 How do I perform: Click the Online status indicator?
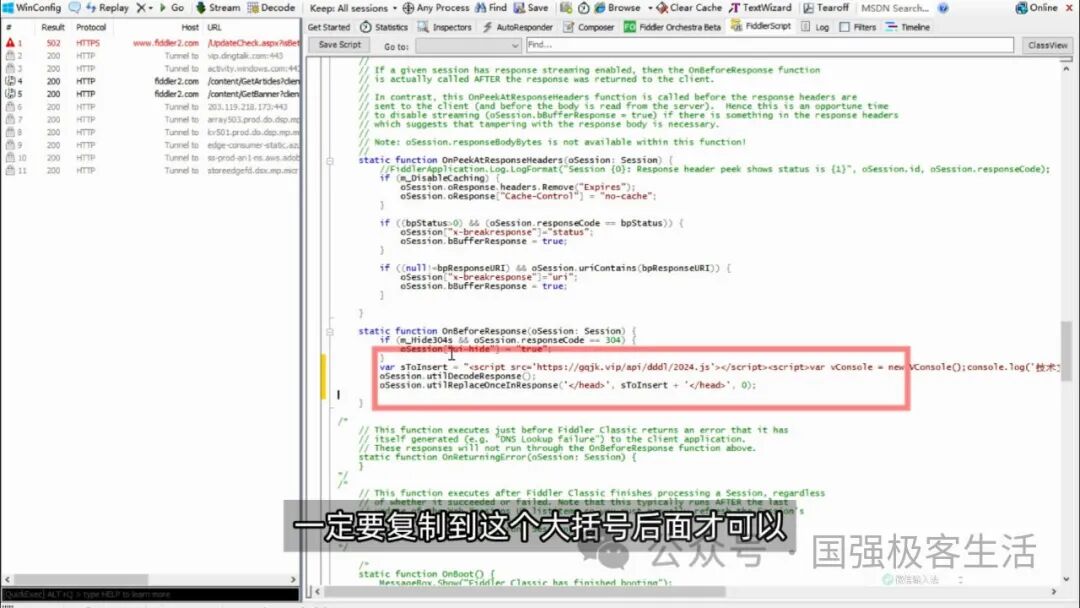(x=1037, y=8)
